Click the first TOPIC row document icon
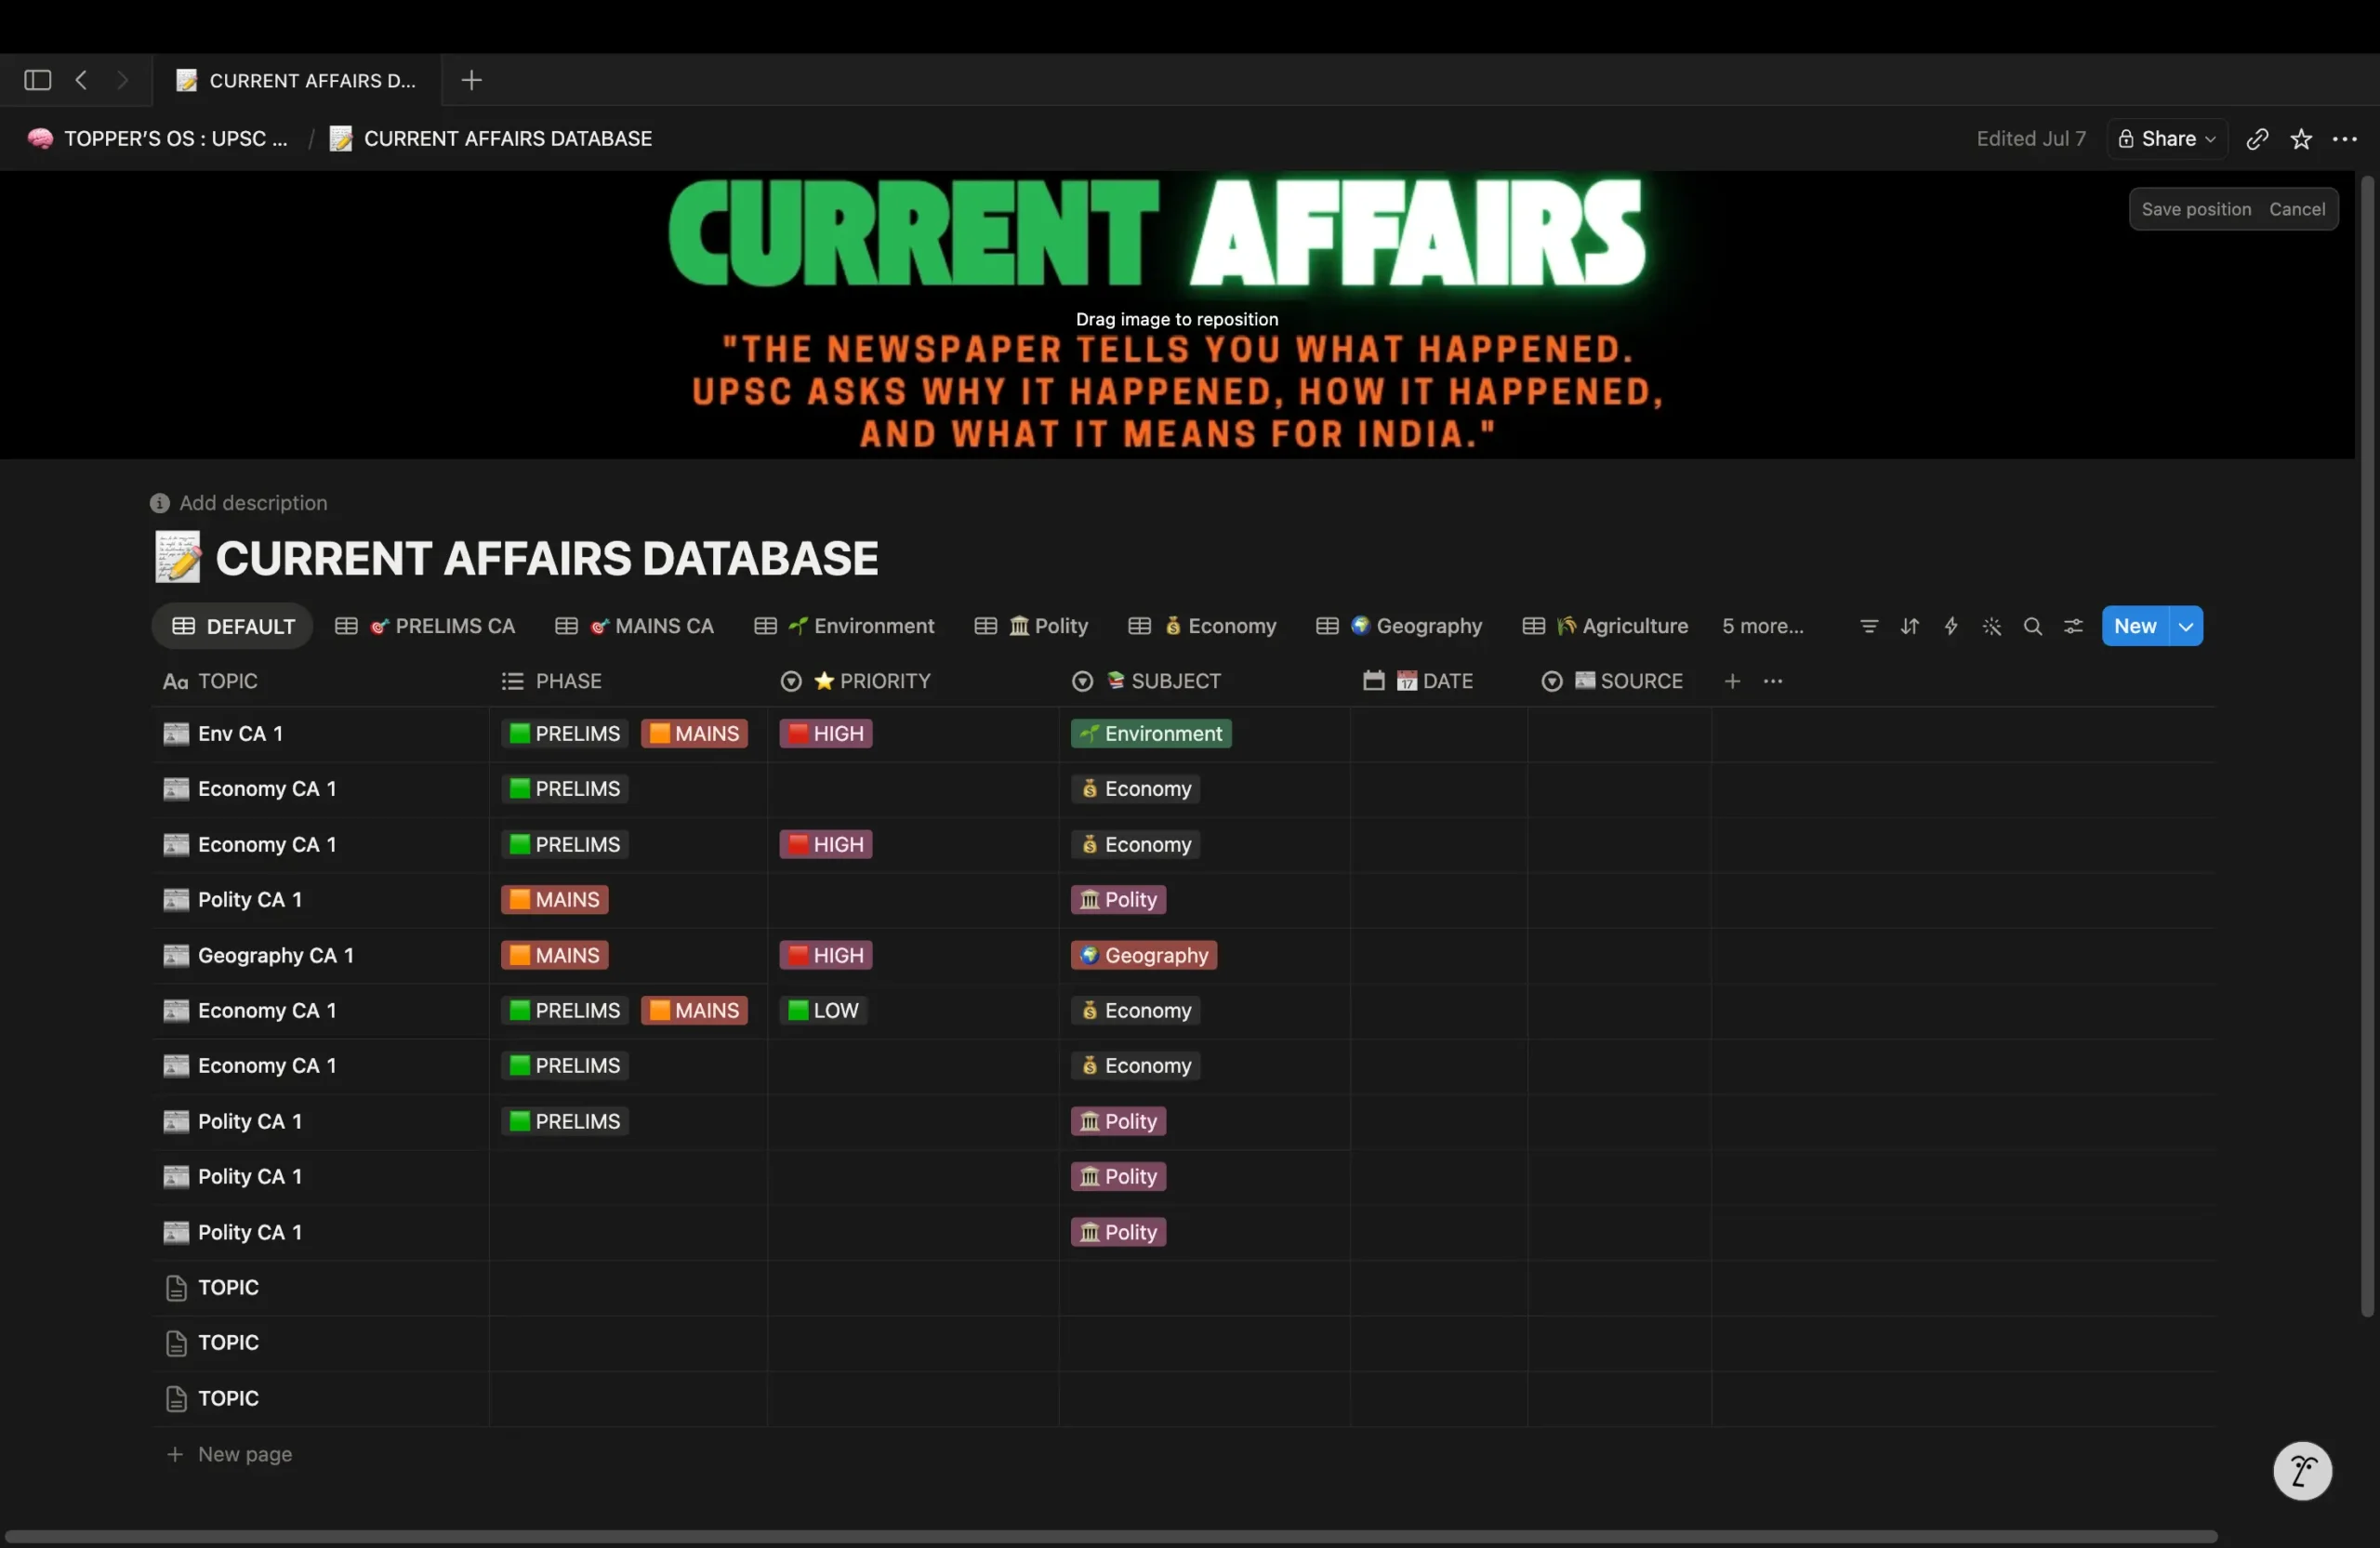The height and width of the screenshot is (1548, 2380). click(x=176, y=1288)
